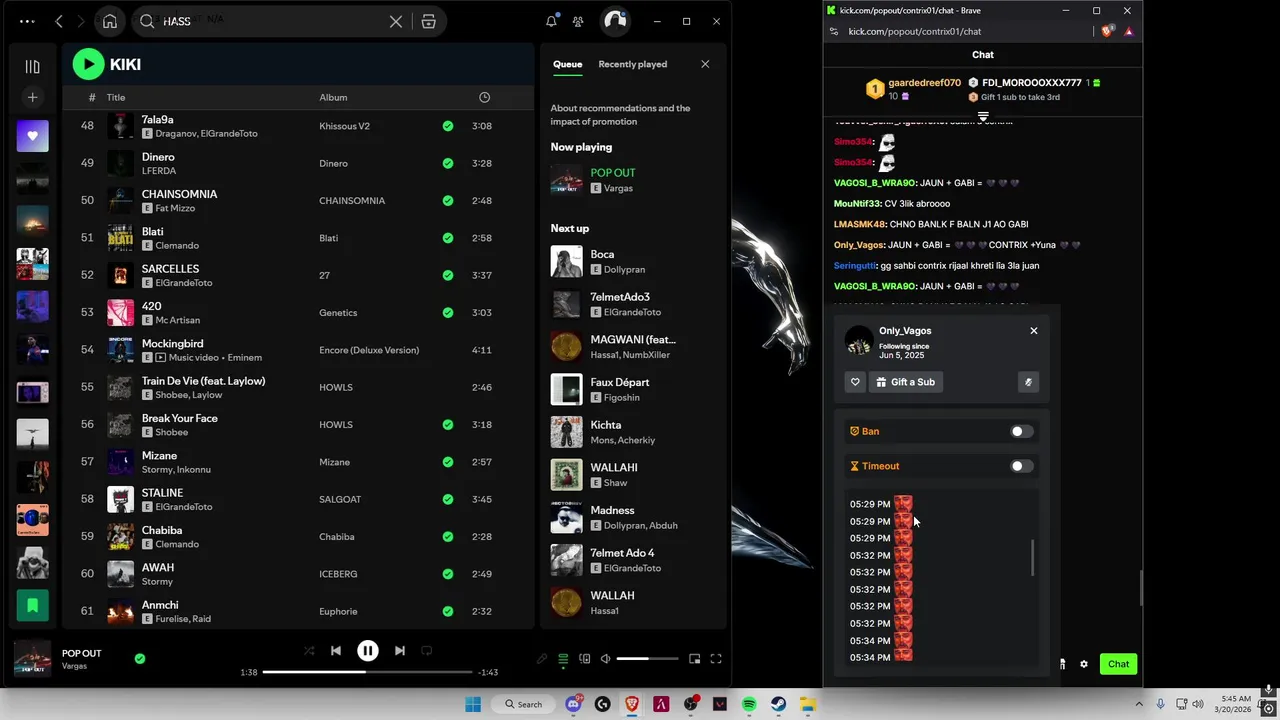The height and width of the screenshot is (720, 1280).
Task: Click the Brave Rewards triangle icon
Action: [1128, 32]
